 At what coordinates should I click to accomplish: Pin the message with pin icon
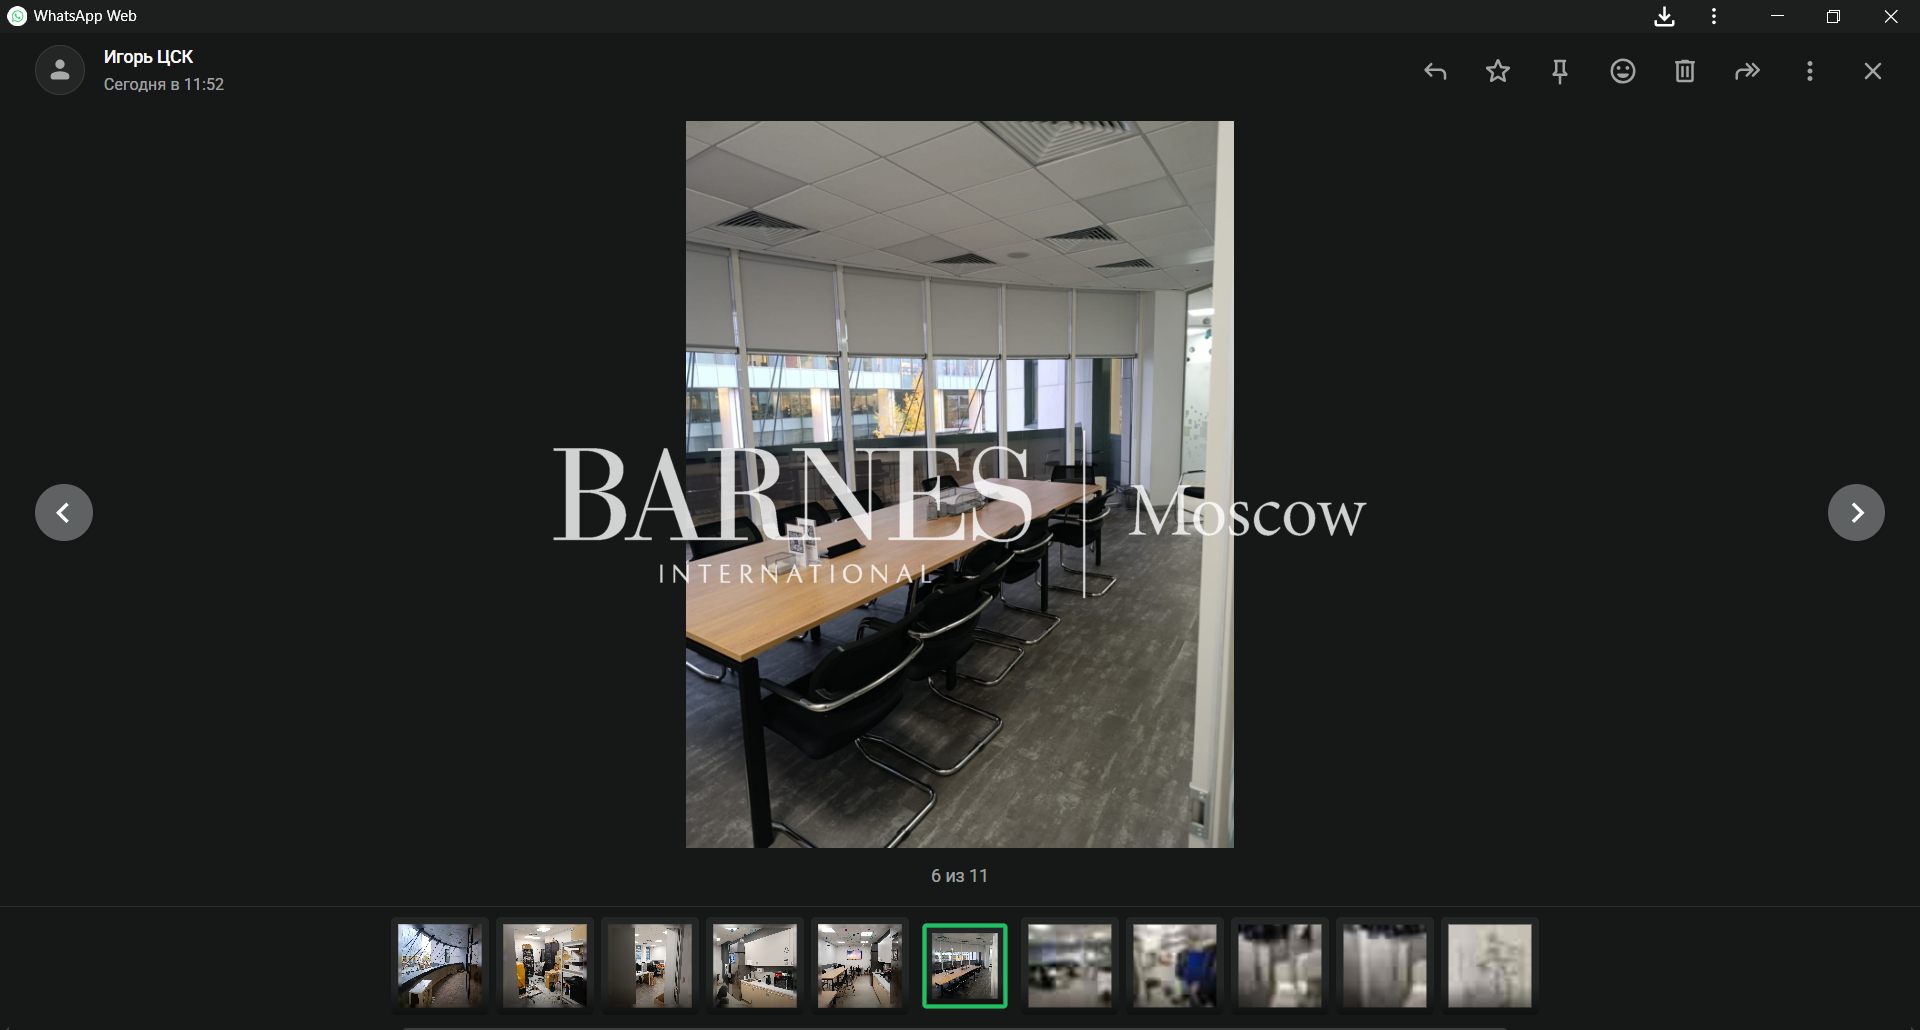(1560, 71)
